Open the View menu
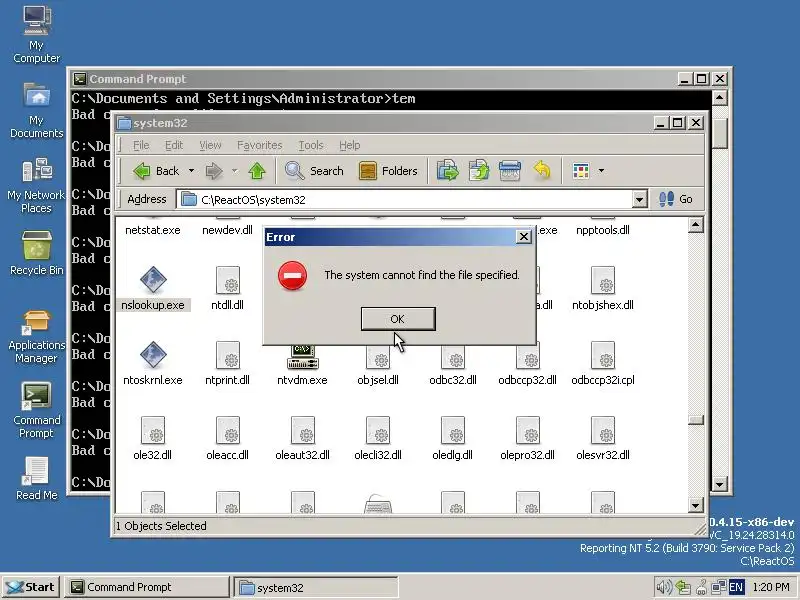Screen dimensions: 800x600 click(210, 145)
